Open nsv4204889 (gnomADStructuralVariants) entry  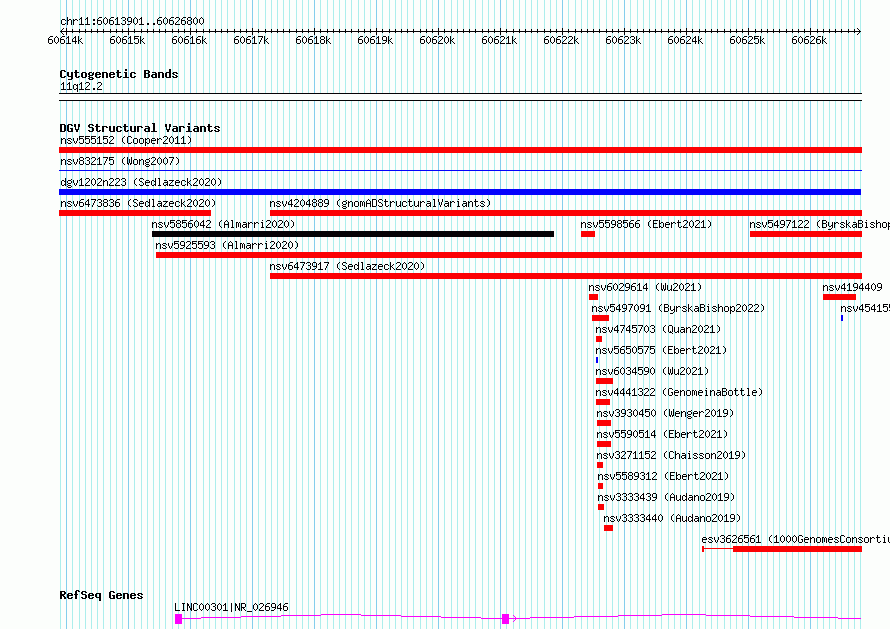[x=380, y=203]
